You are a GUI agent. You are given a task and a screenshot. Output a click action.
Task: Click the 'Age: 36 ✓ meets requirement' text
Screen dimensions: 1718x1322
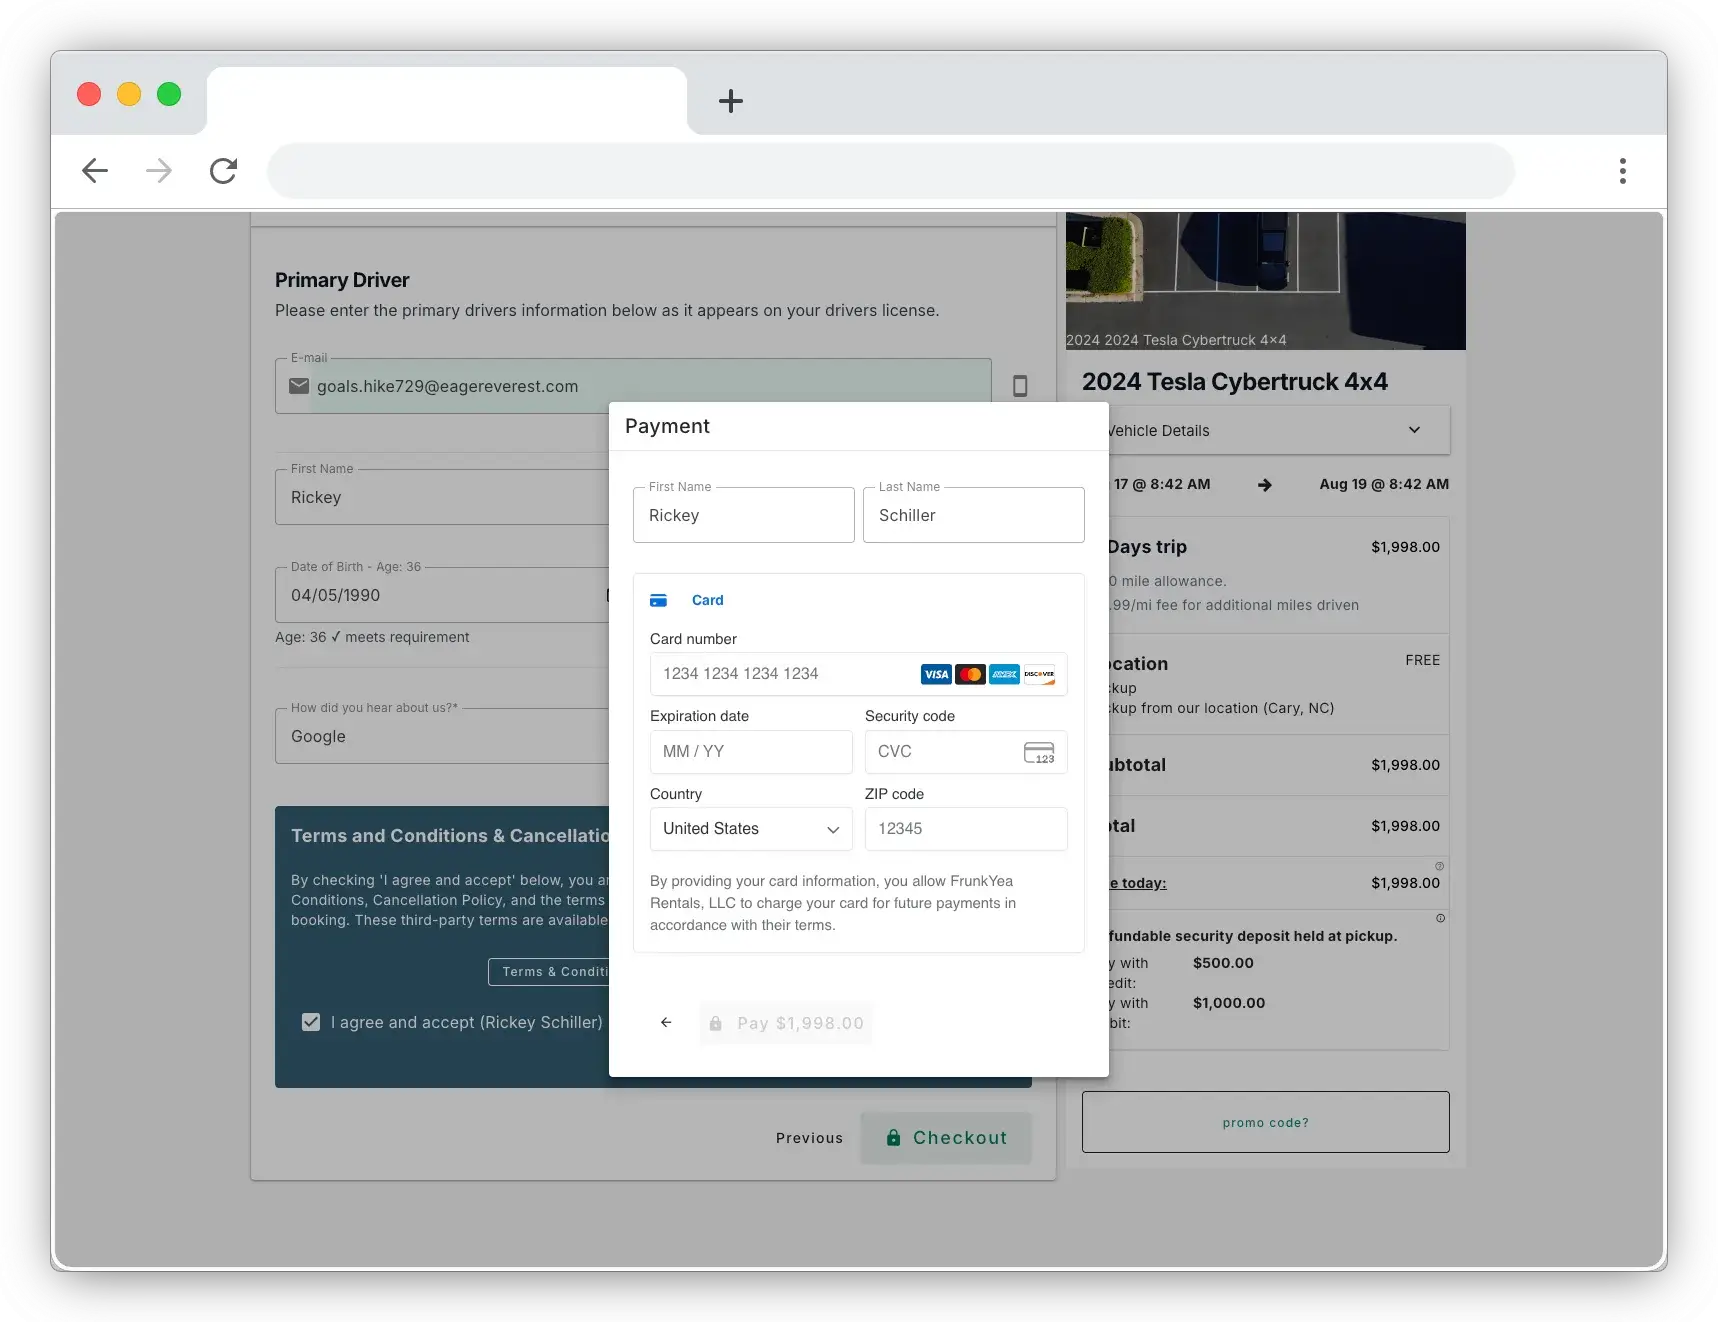click(x=372, y=638)
